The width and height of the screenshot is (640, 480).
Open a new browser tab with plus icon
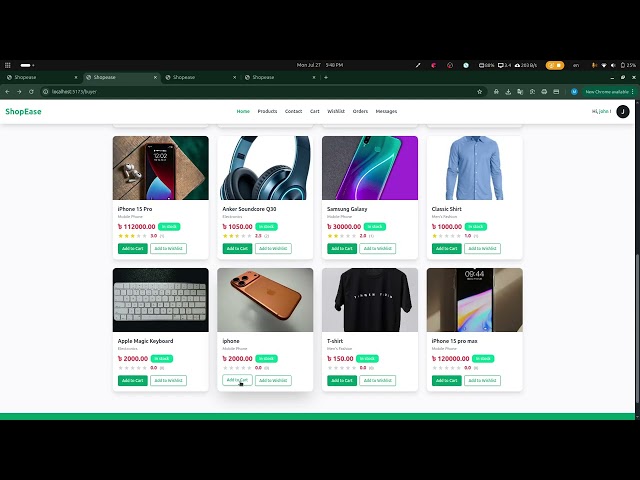[326, 77]
